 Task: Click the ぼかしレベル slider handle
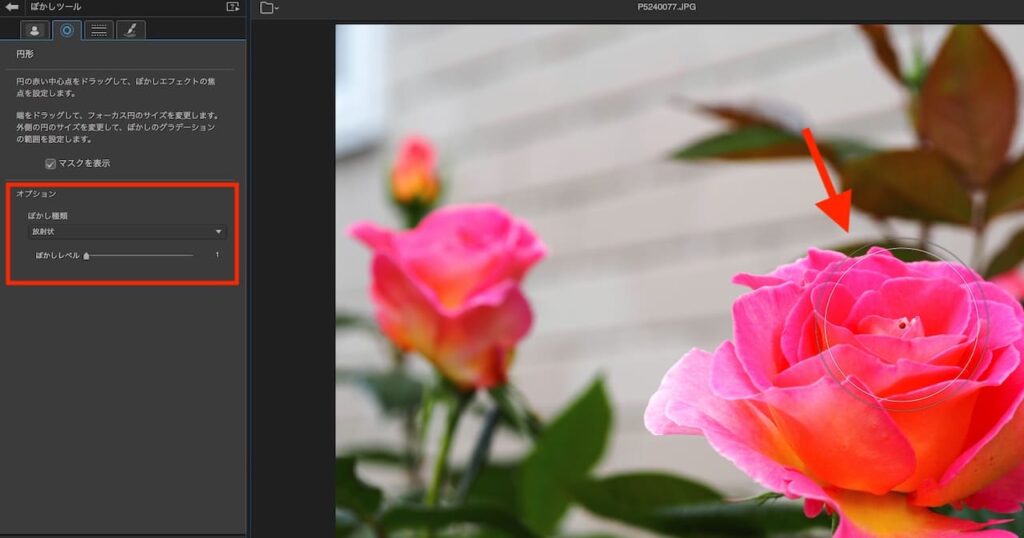point(86,255)
